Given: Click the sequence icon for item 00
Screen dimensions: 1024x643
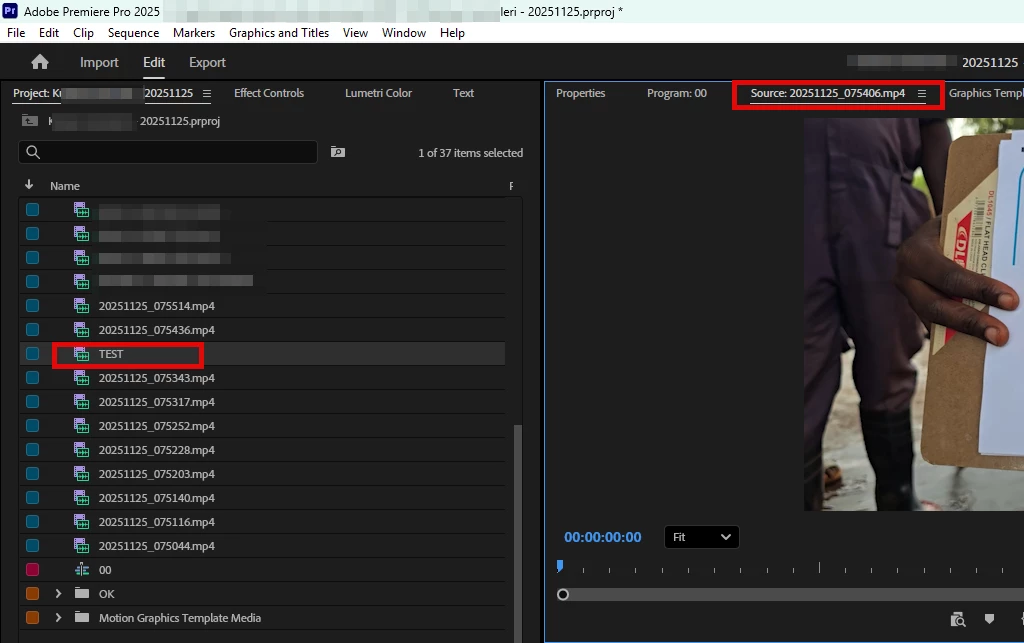Looking at the screenshot, I should pyautogui.click(x=82, y=570).
